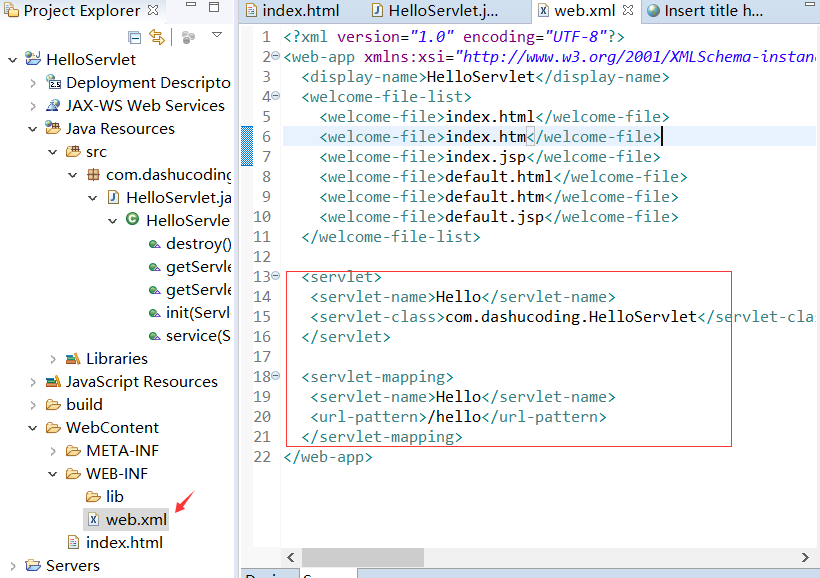Close the web.xml editor tab
This screenshot has width=820, height=578.
point(628,10)
